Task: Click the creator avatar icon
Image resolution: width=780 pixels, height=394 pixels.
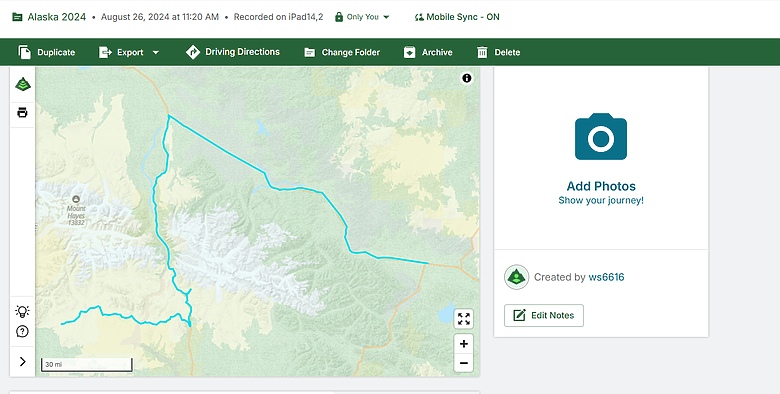Action: point(516,277)
